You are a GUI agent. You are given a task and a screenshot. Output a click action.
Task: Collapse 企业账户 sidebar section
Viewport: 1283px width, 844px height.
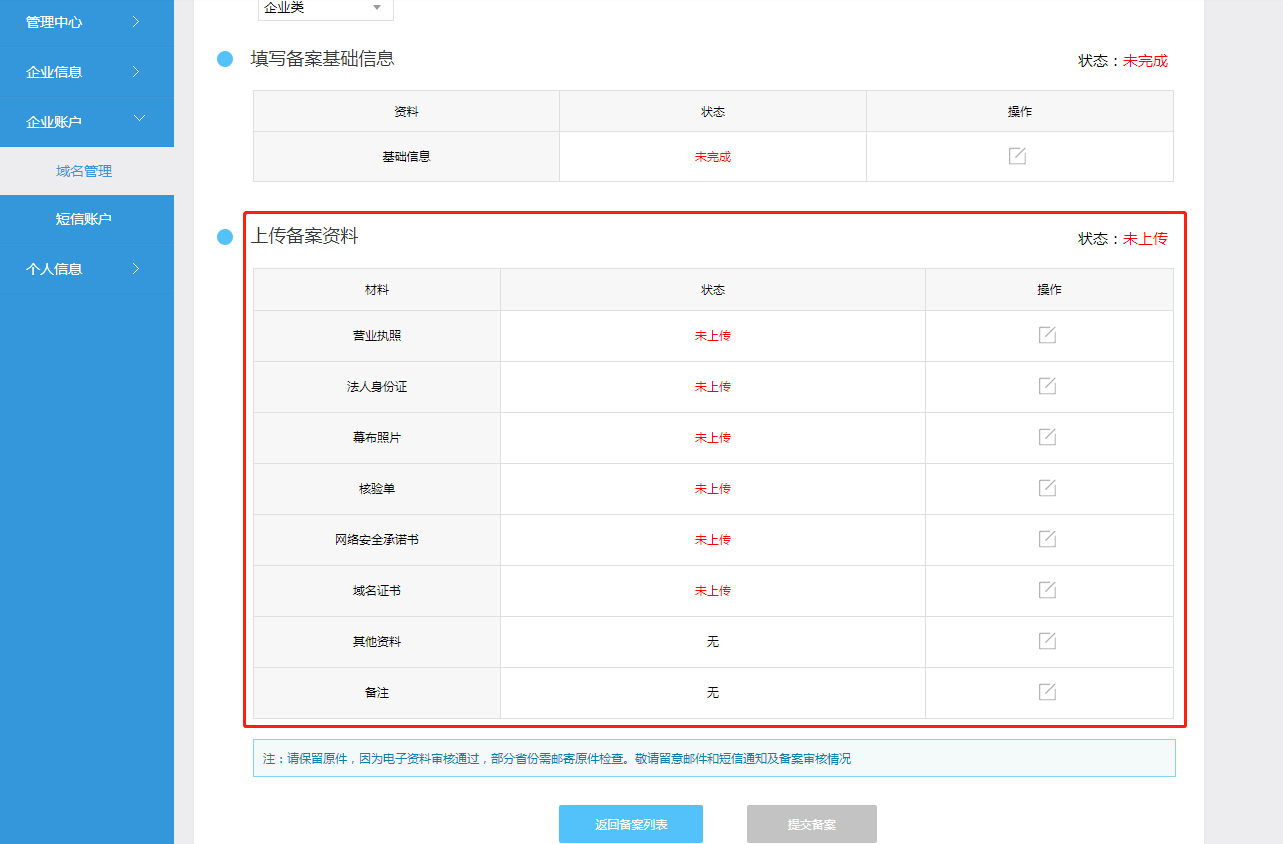(86, 122)
